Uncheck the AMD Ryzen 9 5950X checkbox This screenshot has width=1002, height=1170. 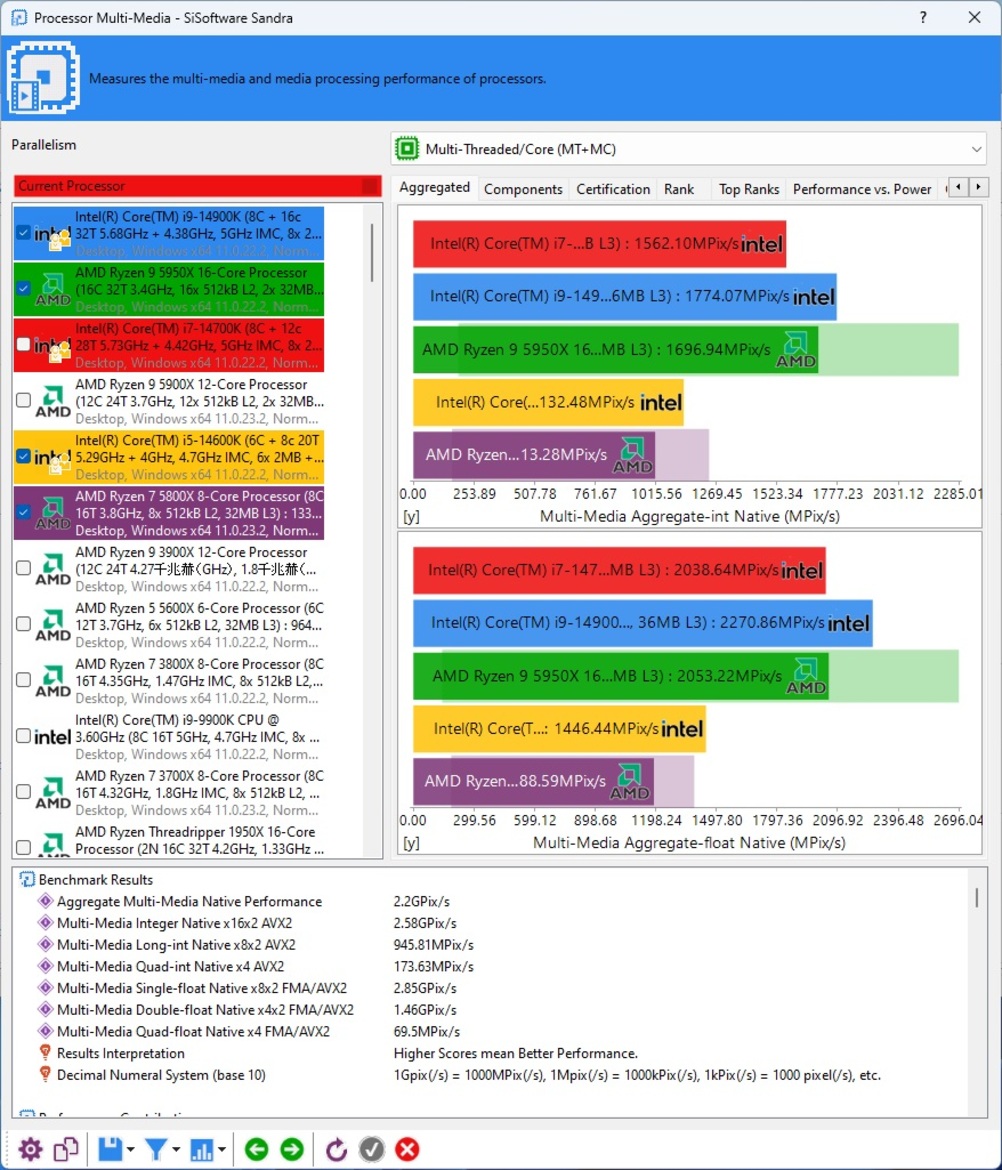click(23, 288)
